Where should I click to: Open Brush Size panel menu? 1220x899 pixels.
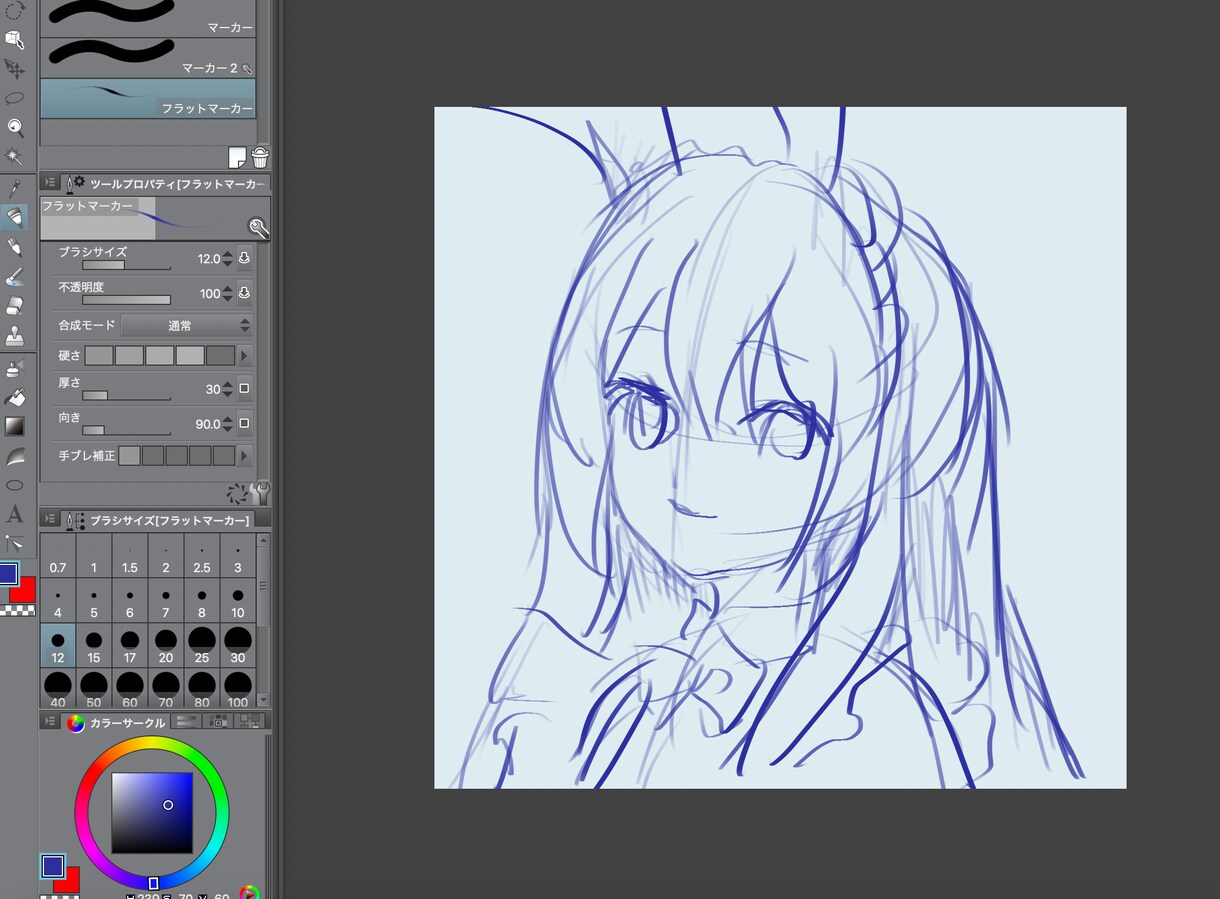click(50, 519)
